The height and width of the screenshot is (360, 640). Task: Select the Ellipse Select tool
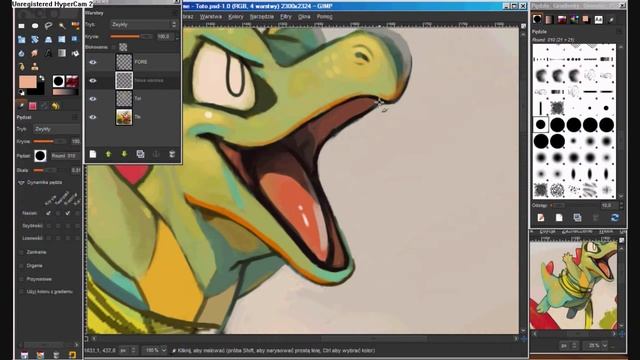coord(35,26)
